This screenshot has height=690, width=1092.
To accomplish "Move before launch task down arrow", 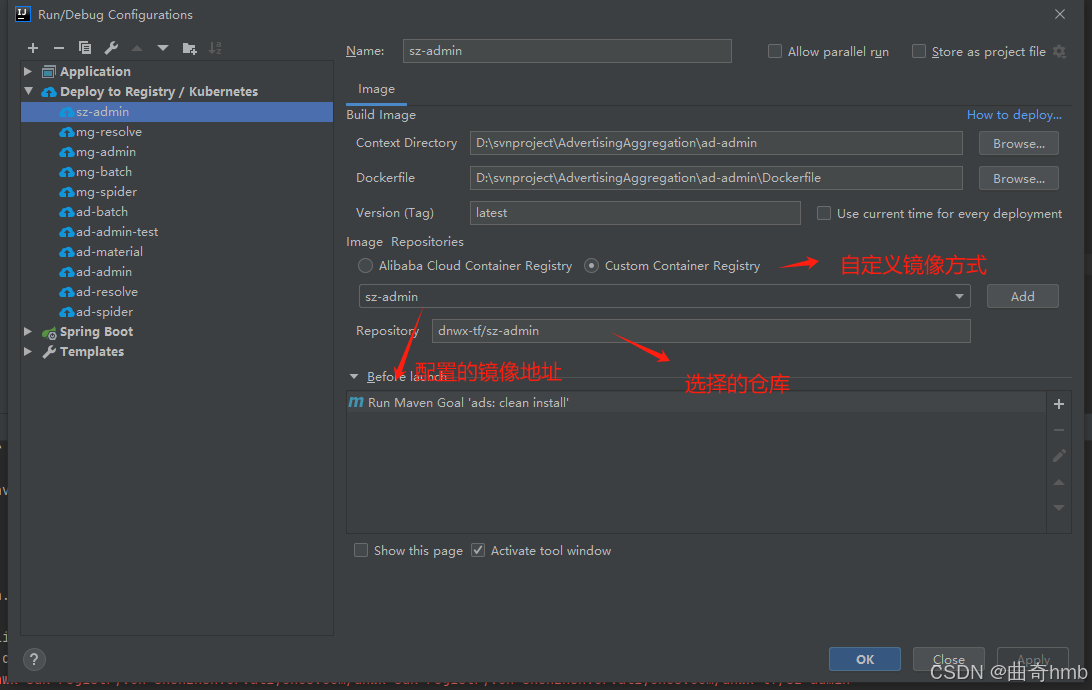I will (1059, 508).
